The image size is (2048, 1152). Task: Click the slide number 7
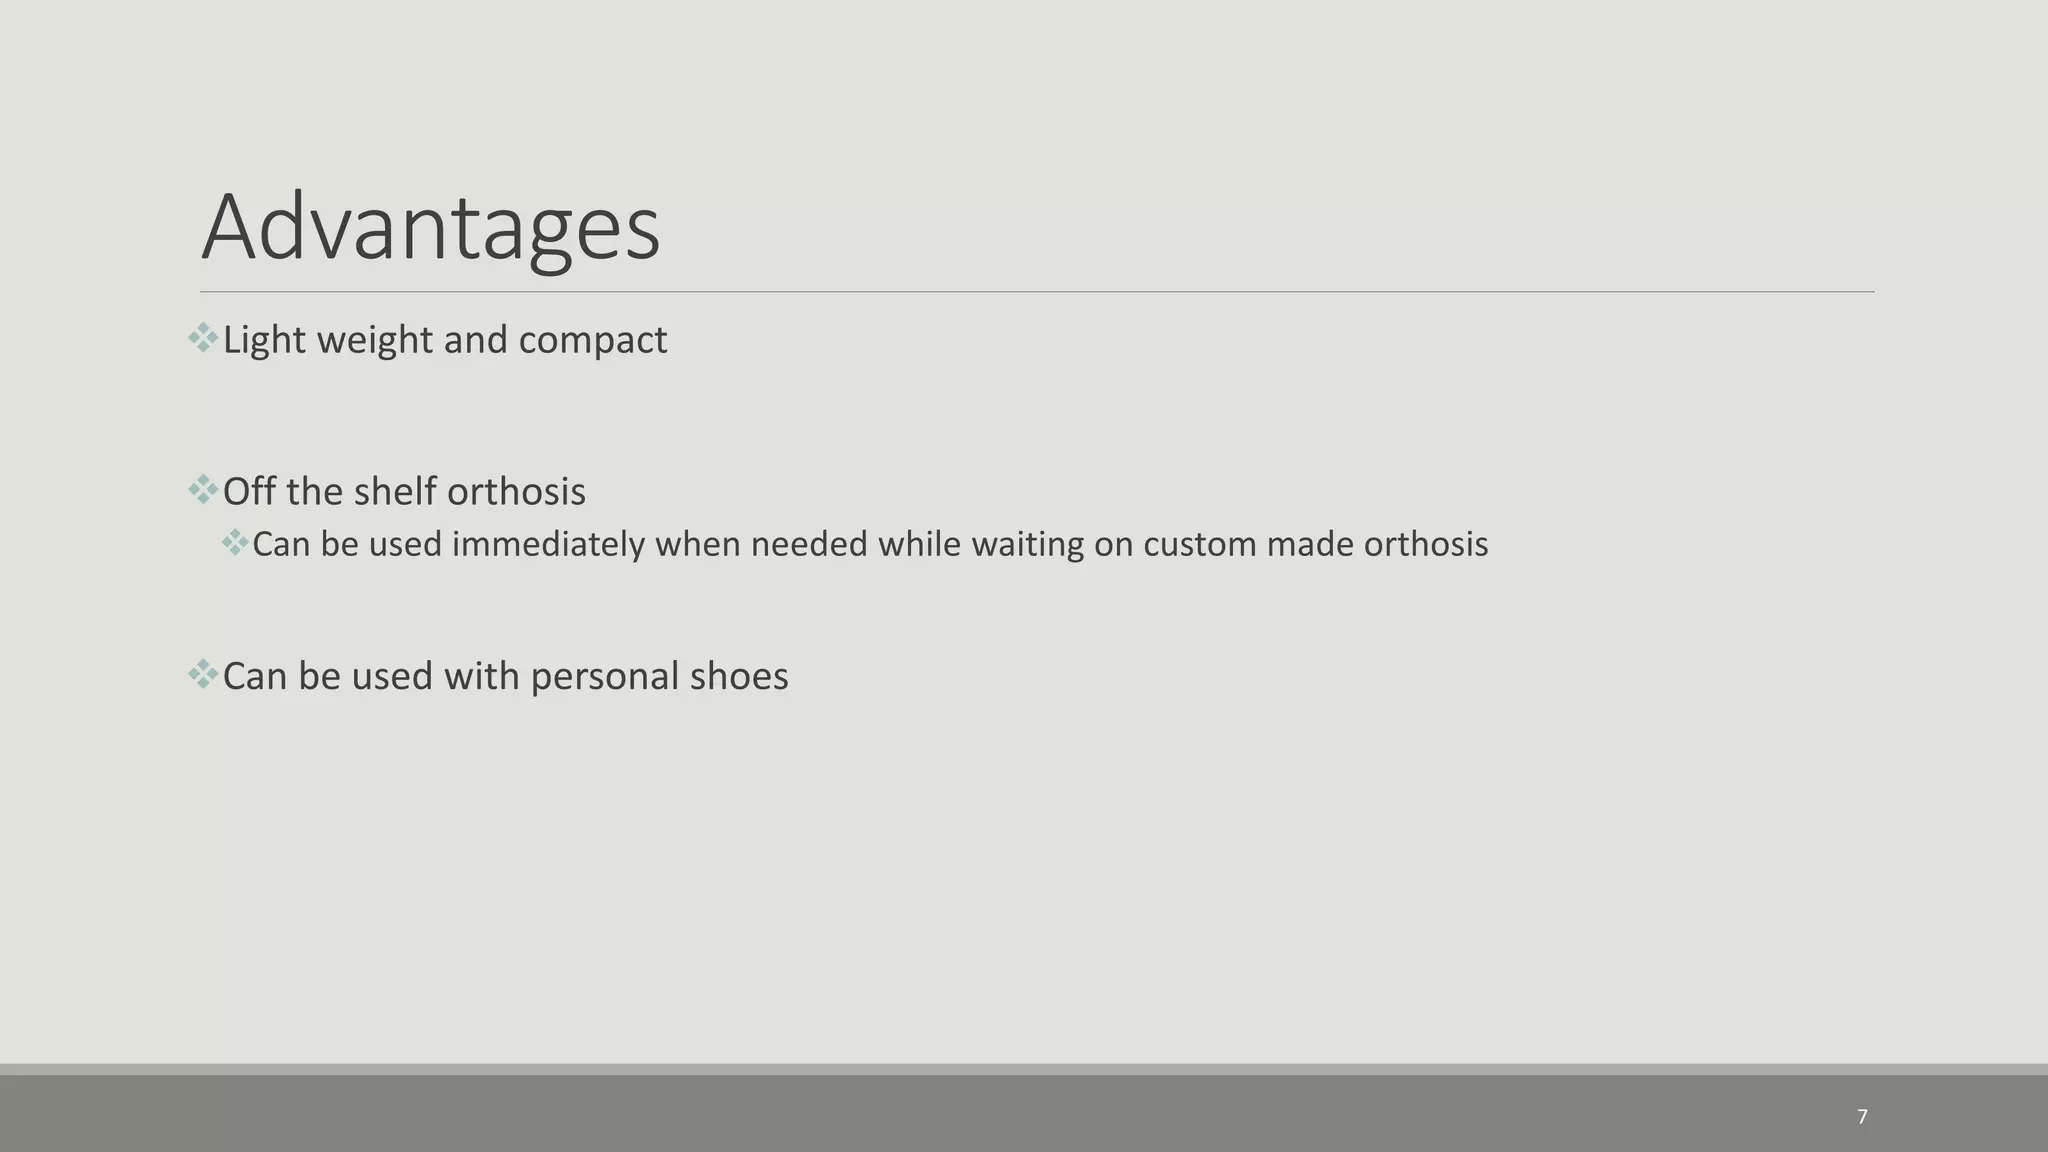click(x=1862, y=1117)
